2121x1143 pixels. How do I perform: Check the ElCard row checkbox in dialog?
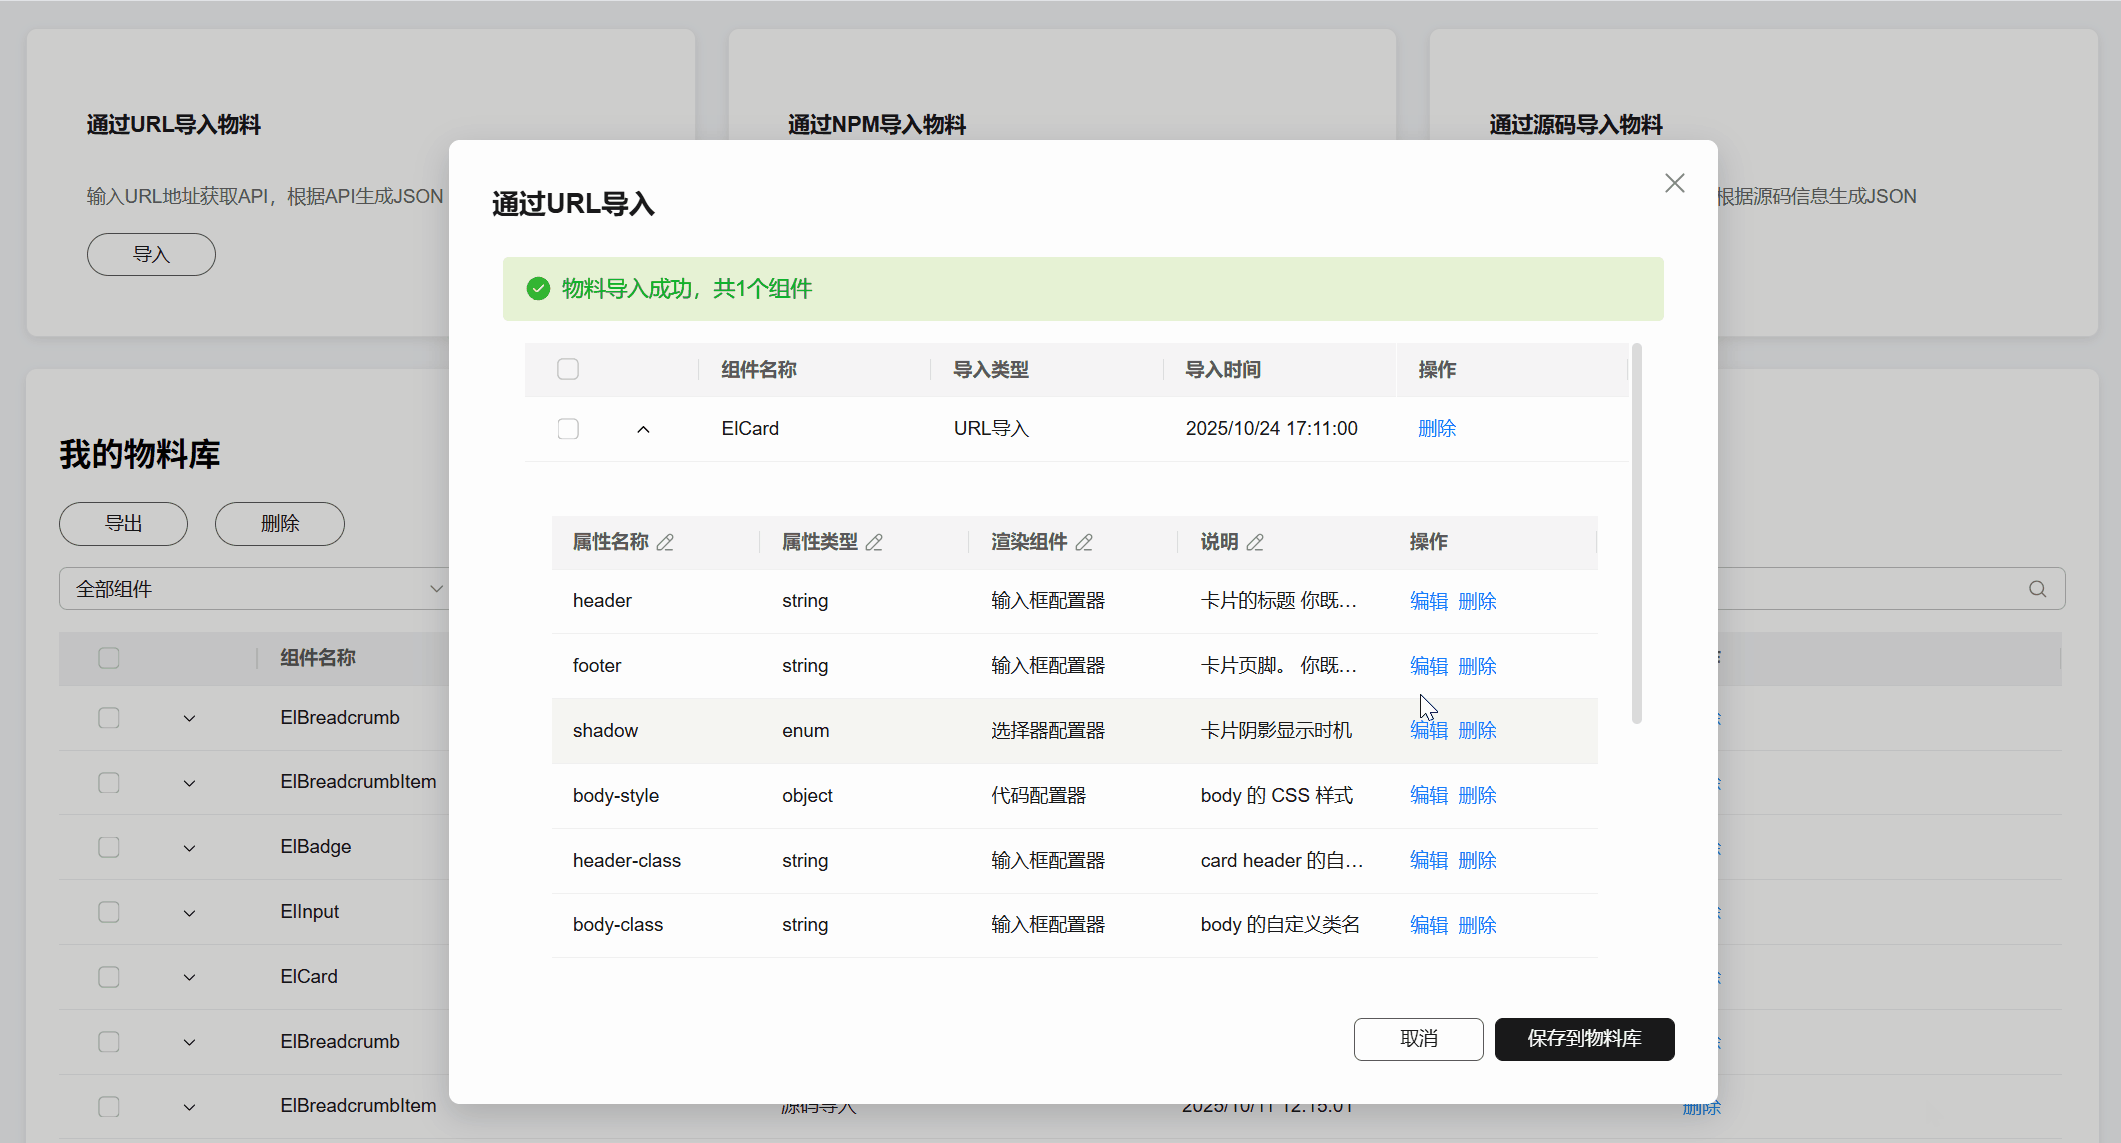pyautogui.click(x=568, y=429)
